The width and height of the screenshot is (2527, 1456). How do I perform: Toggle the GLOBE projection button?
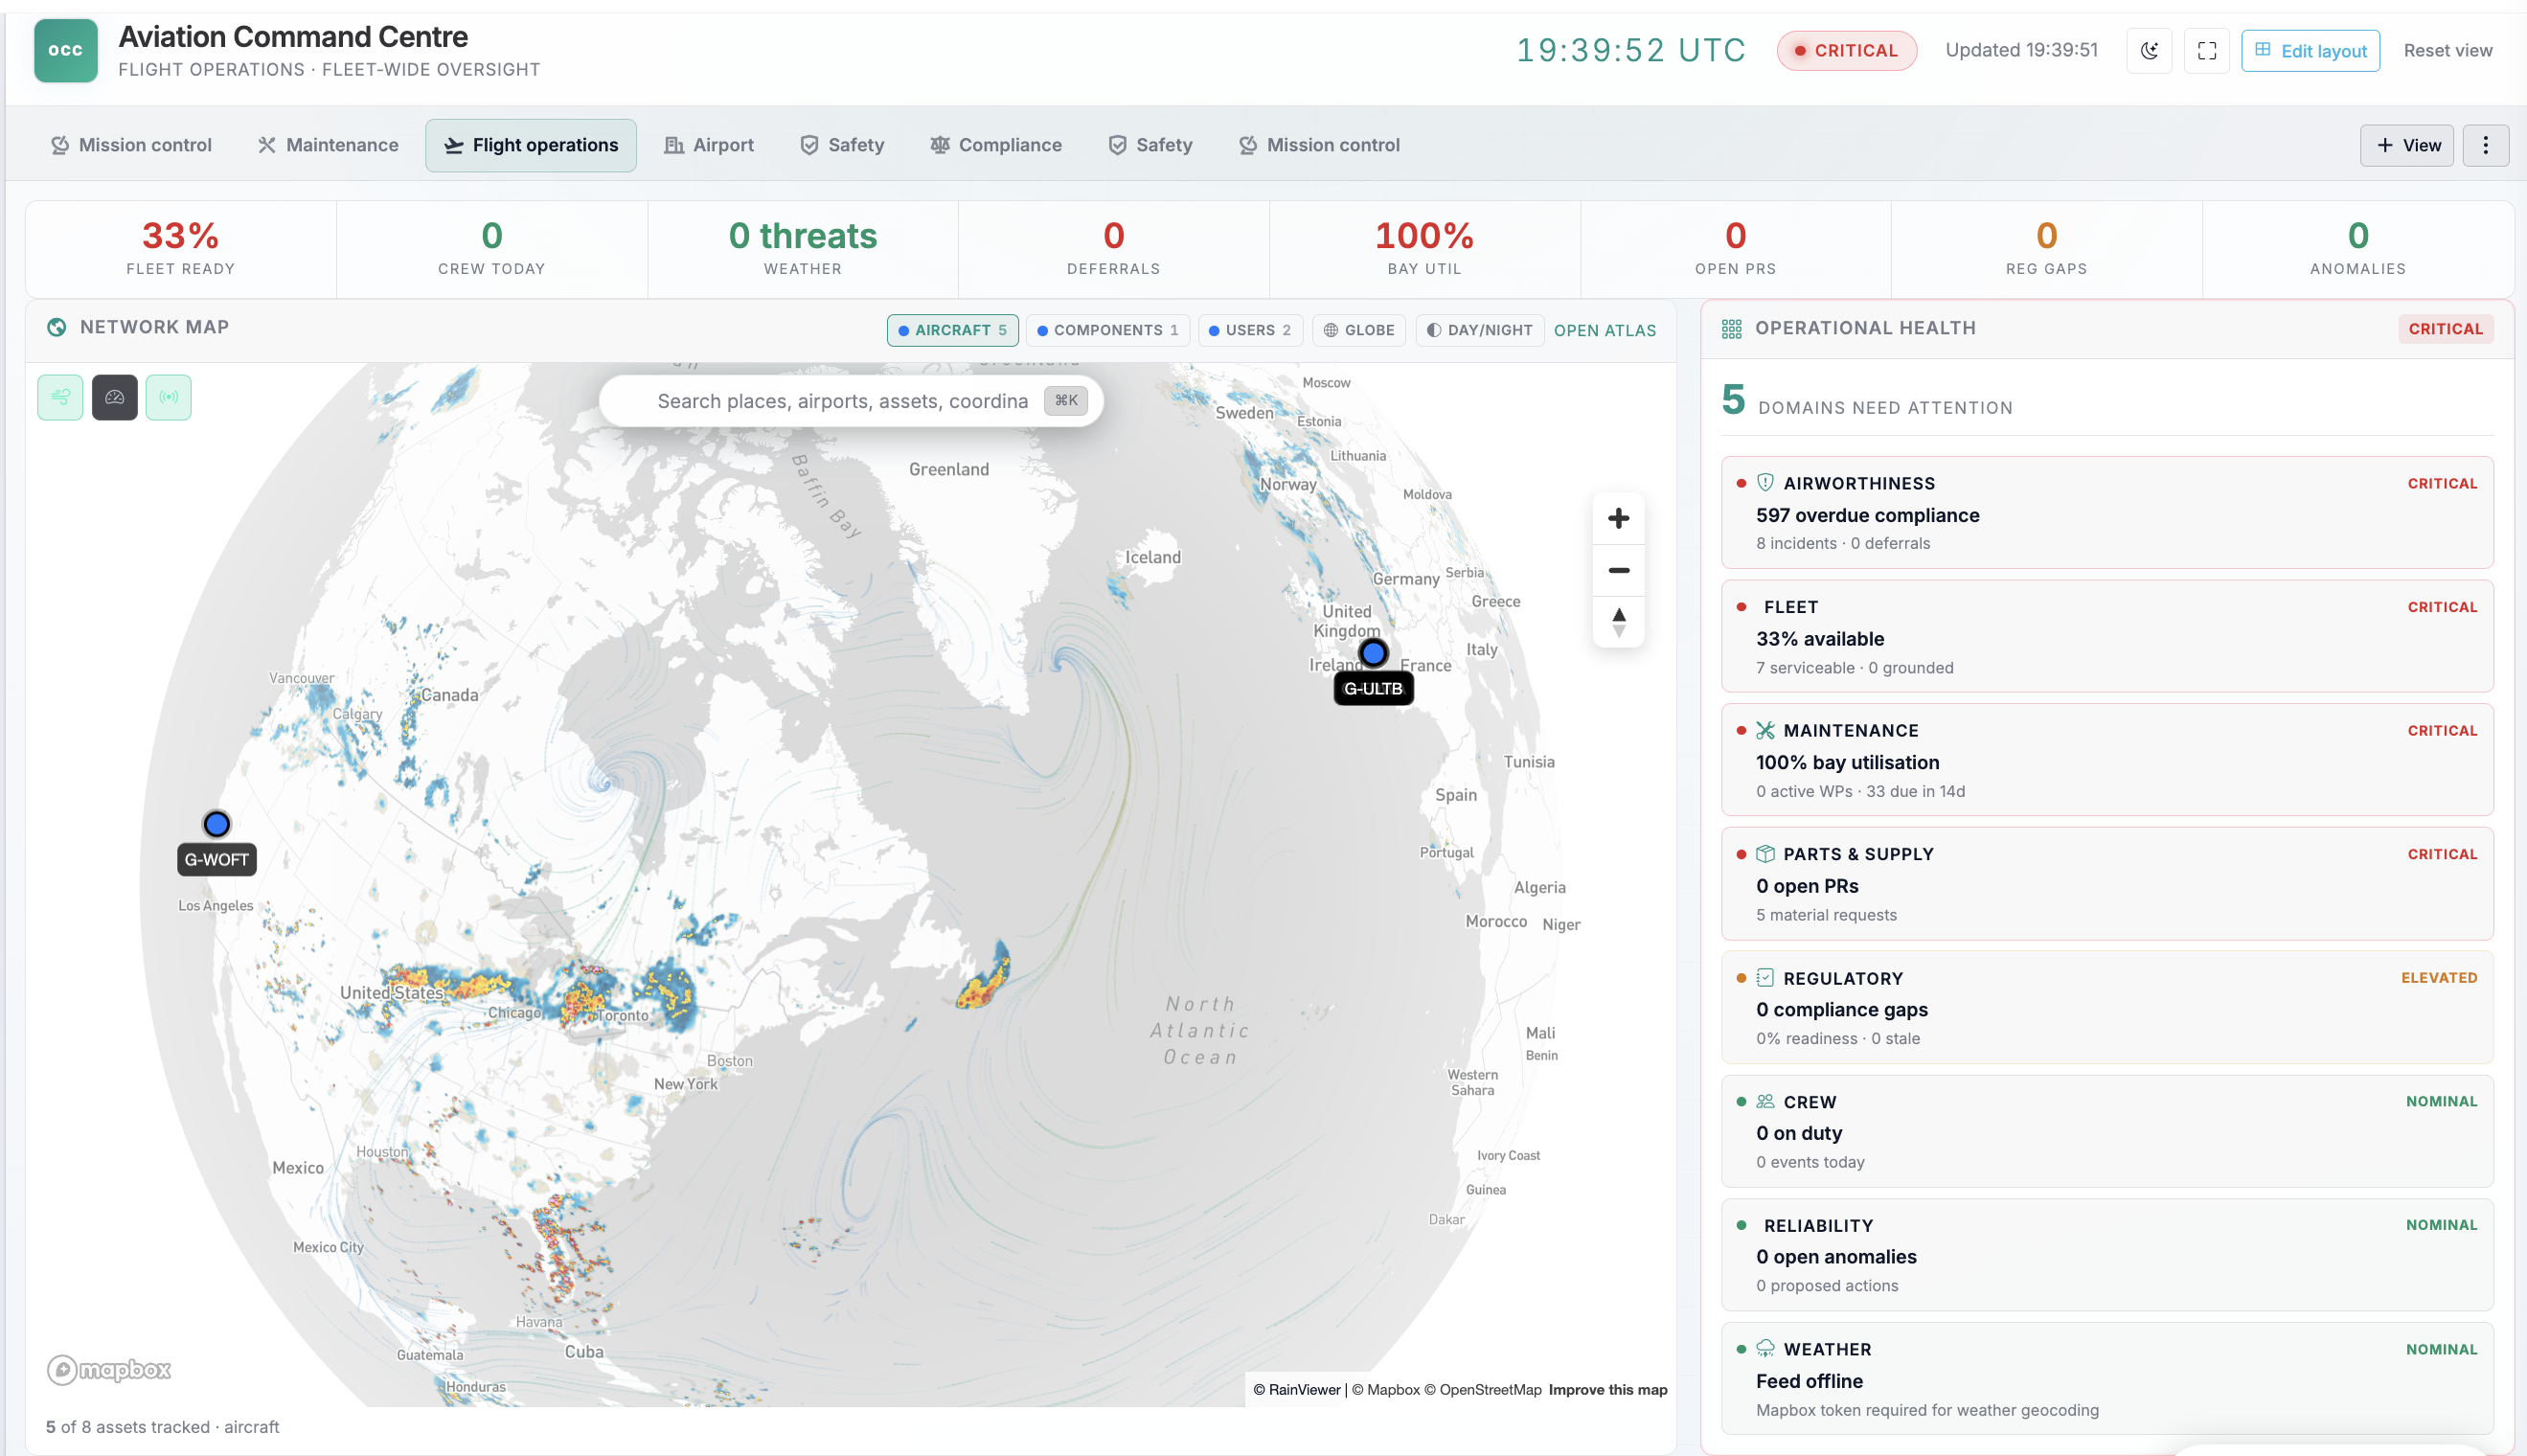coord(1359,330)
